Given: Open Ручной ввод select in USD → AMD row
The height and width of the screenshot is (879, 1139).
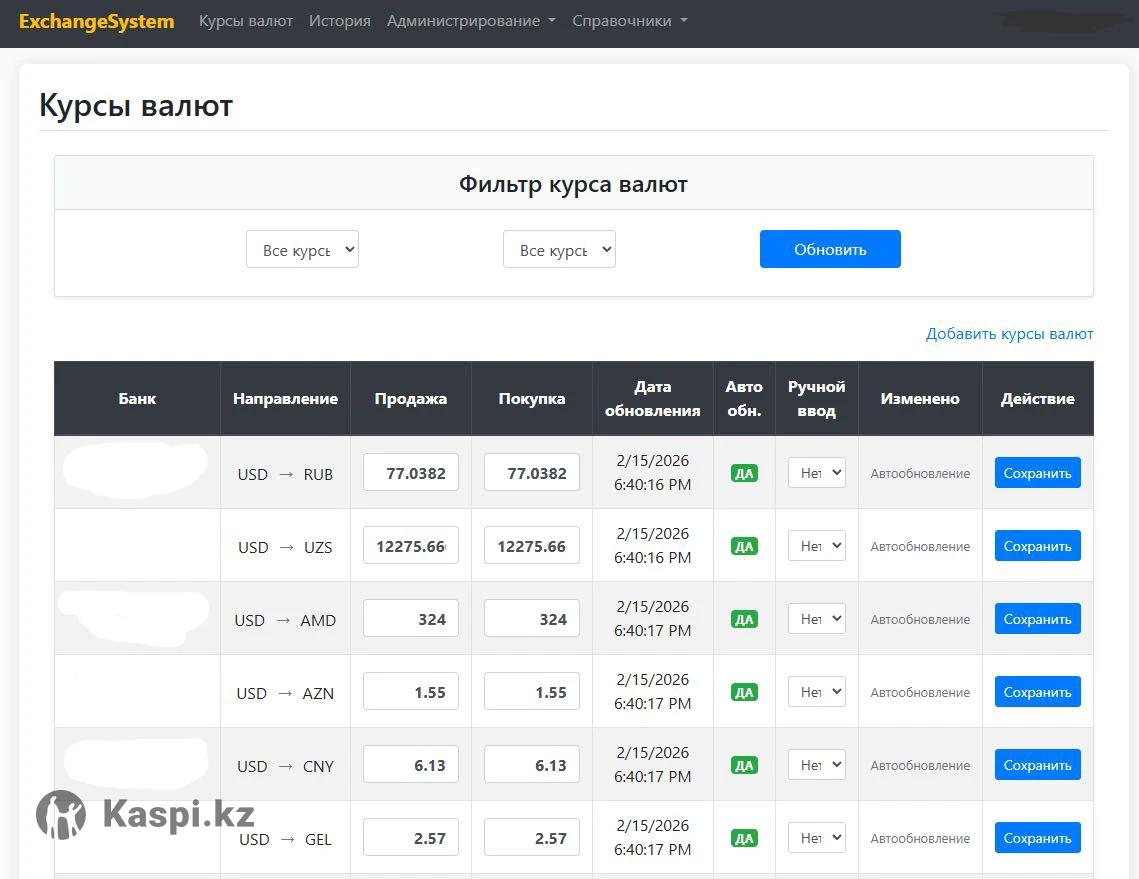Looking at the screenshot, I should coord(817,619).
